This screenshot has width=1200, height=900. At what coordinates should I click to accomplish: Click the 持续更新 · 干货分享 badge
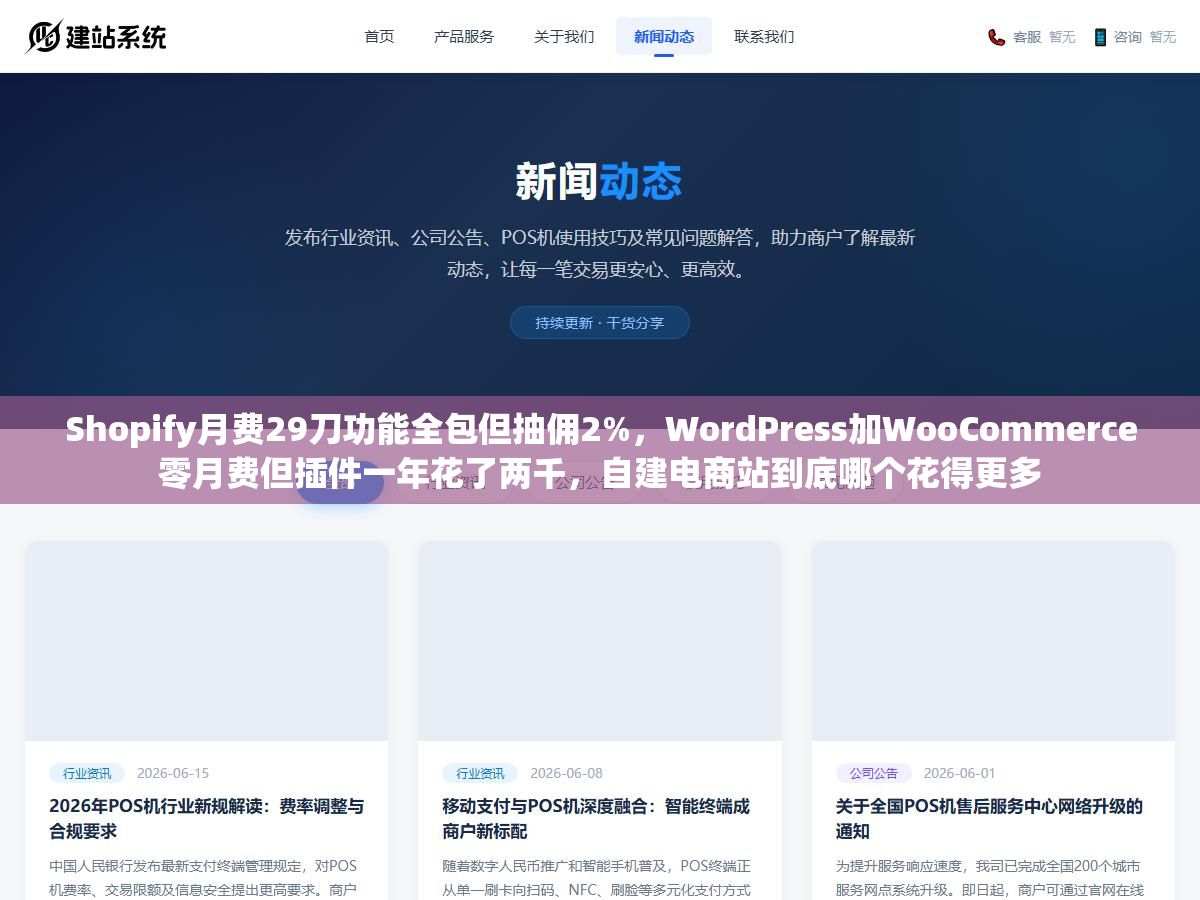pos(600,322)
